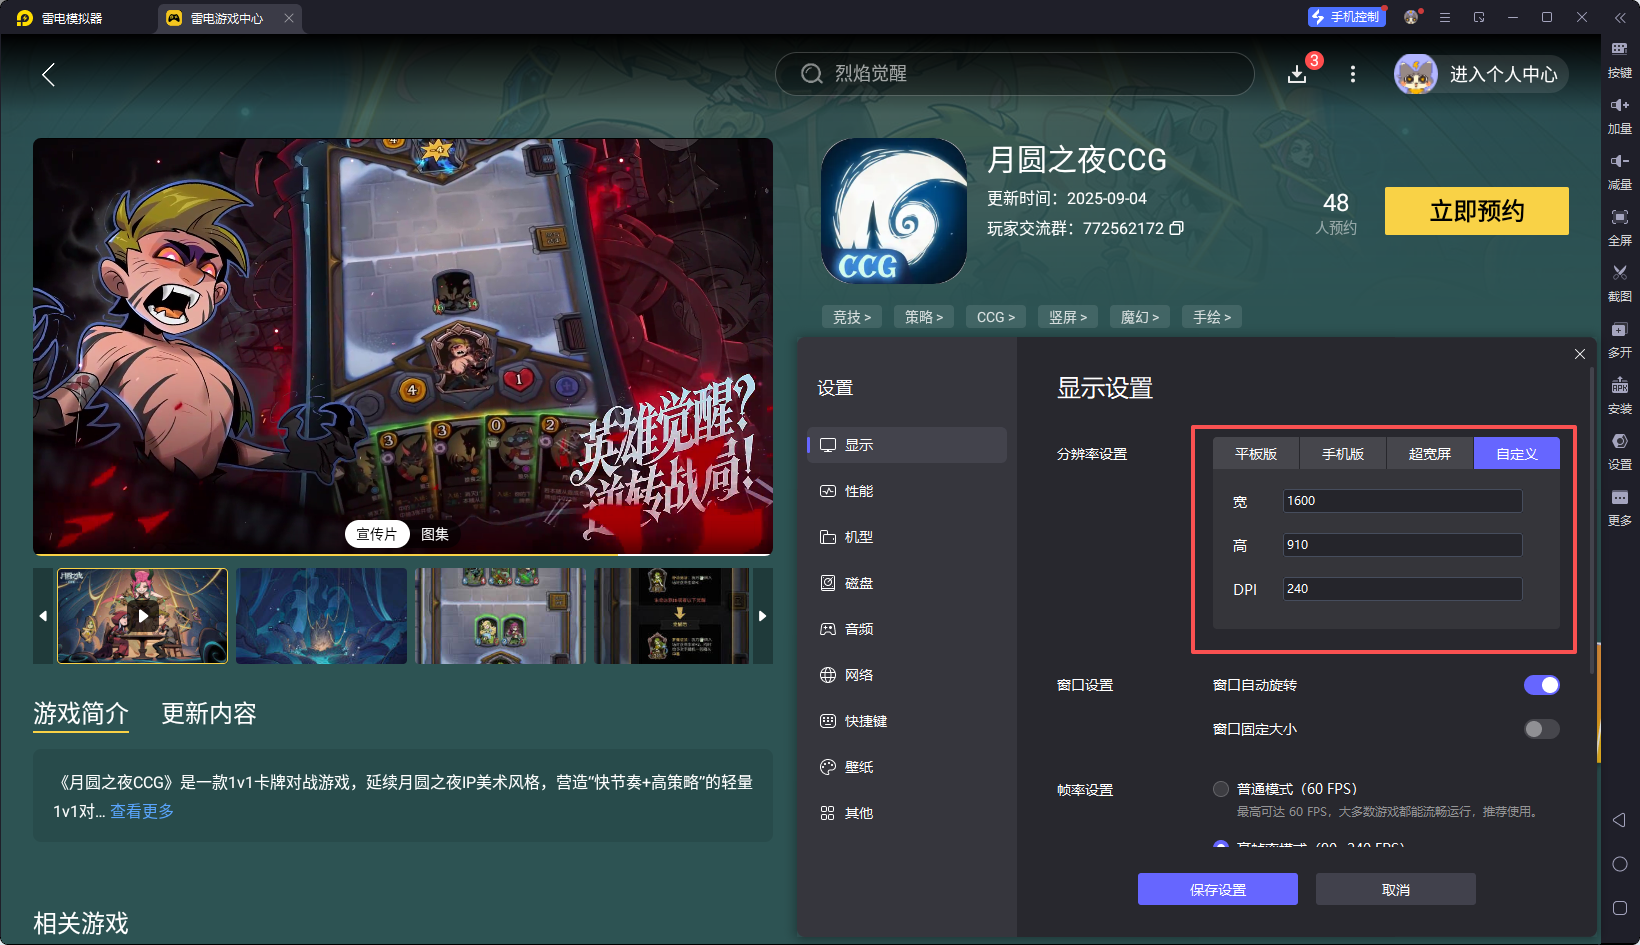
Task: Open 磁盘 settings category
Action: (x=907, y=583)
